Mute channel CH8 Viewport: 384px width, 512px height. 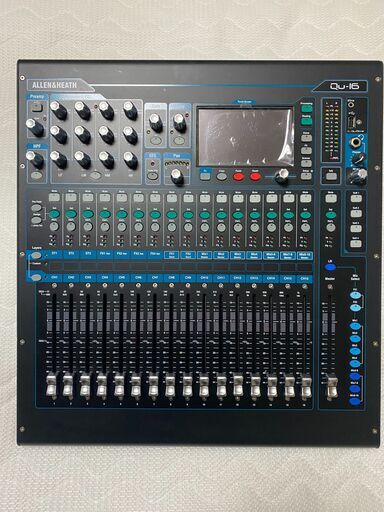click(172, 198)
